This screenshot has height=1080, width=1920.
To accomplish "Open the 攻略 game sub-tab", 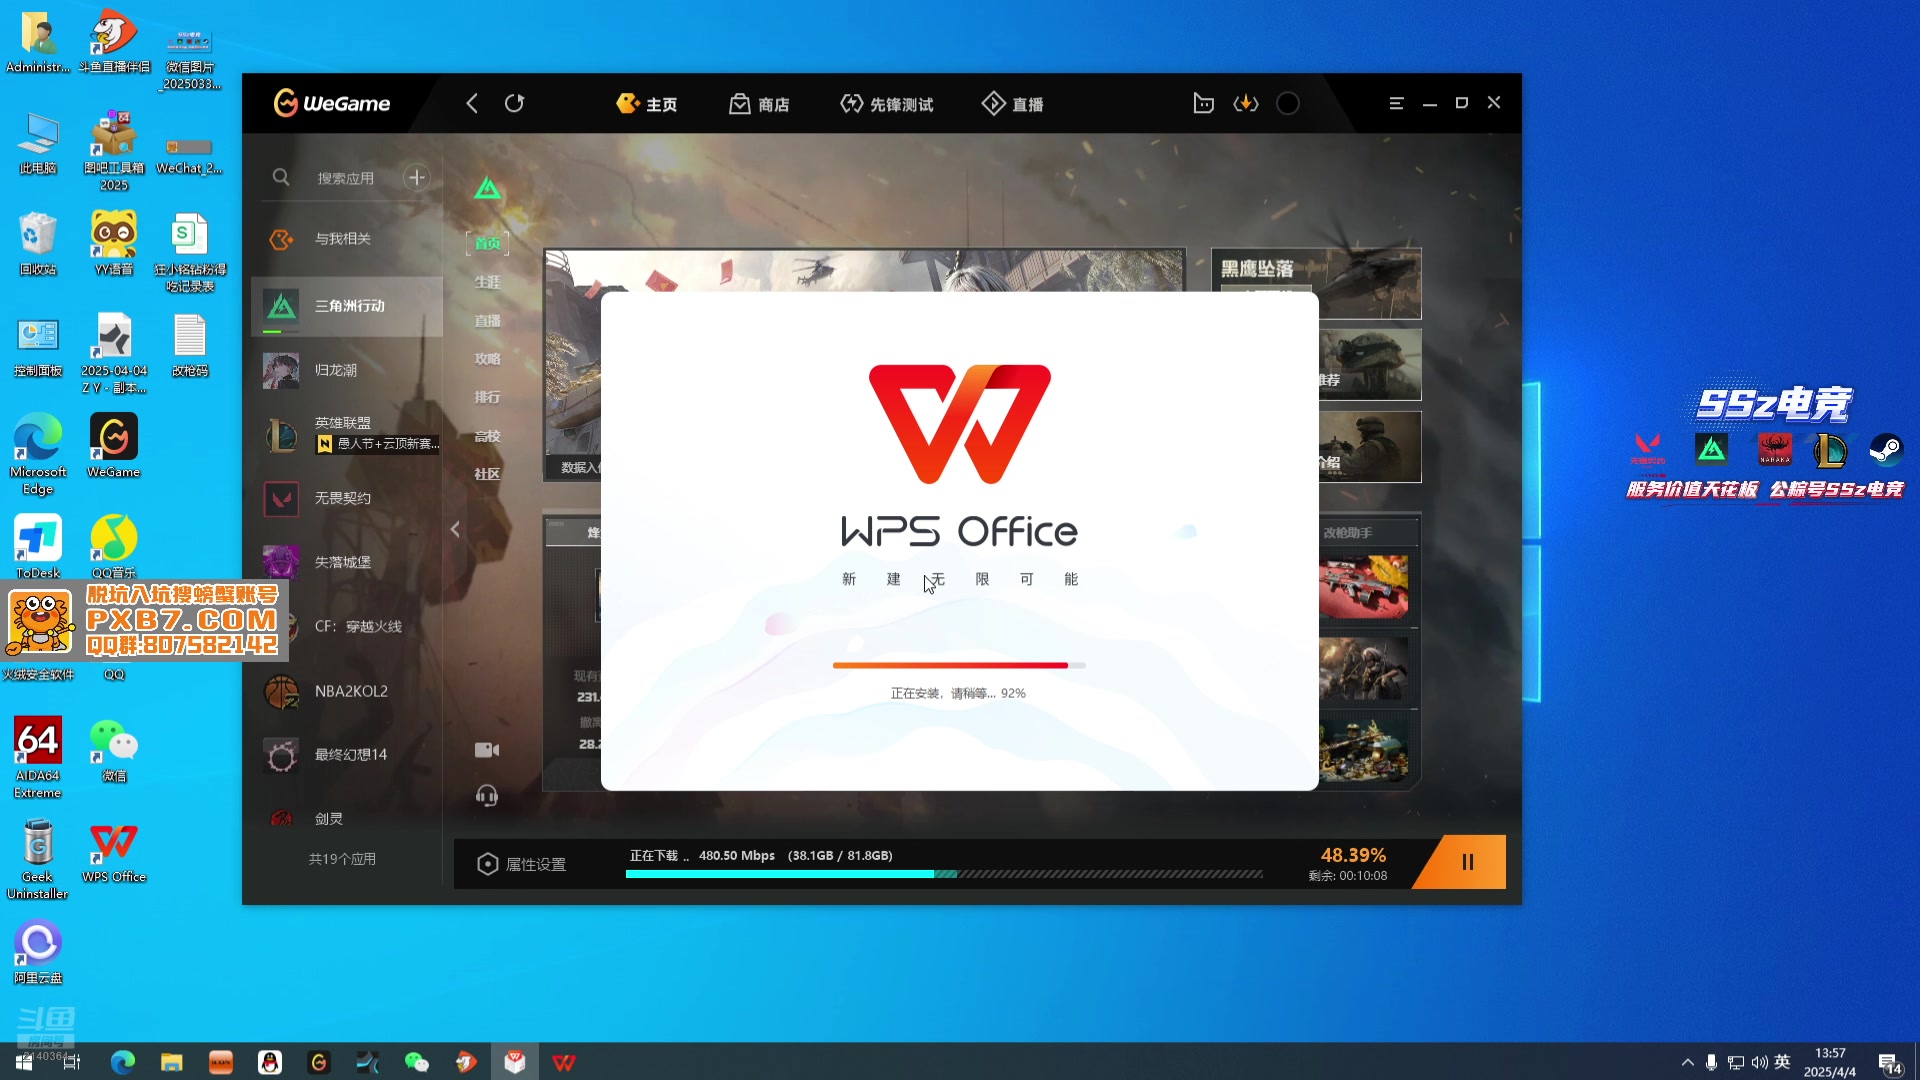I will (487, 359).
